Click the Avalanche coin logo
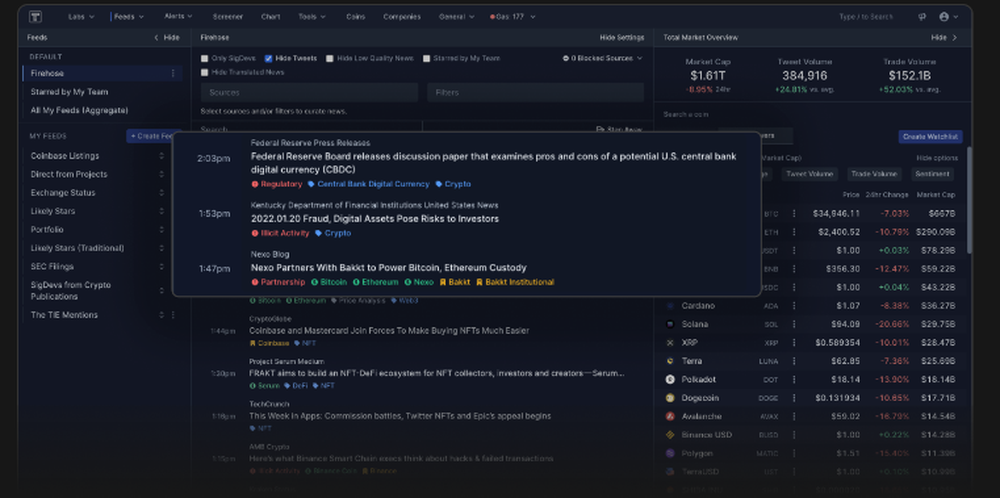This screenshot has width=1000, height=498. 670,416
